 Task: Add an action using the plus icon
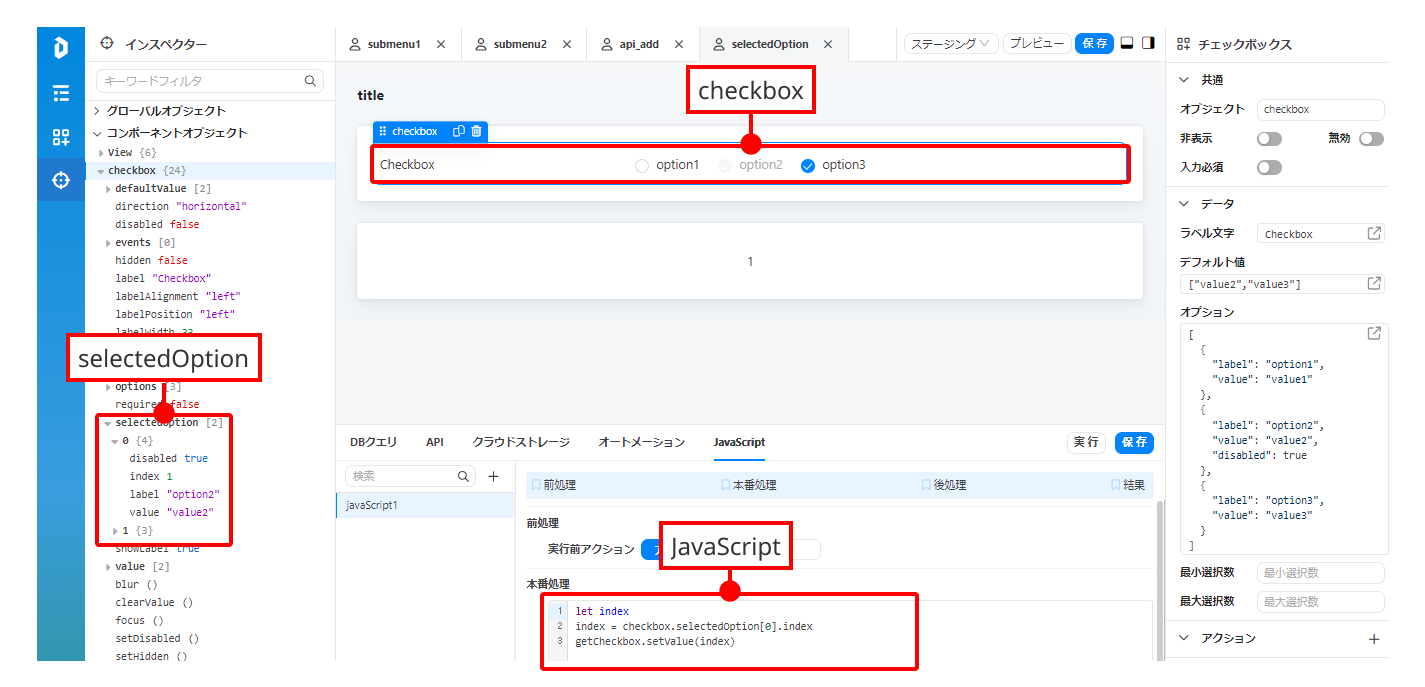(1374, 639)
